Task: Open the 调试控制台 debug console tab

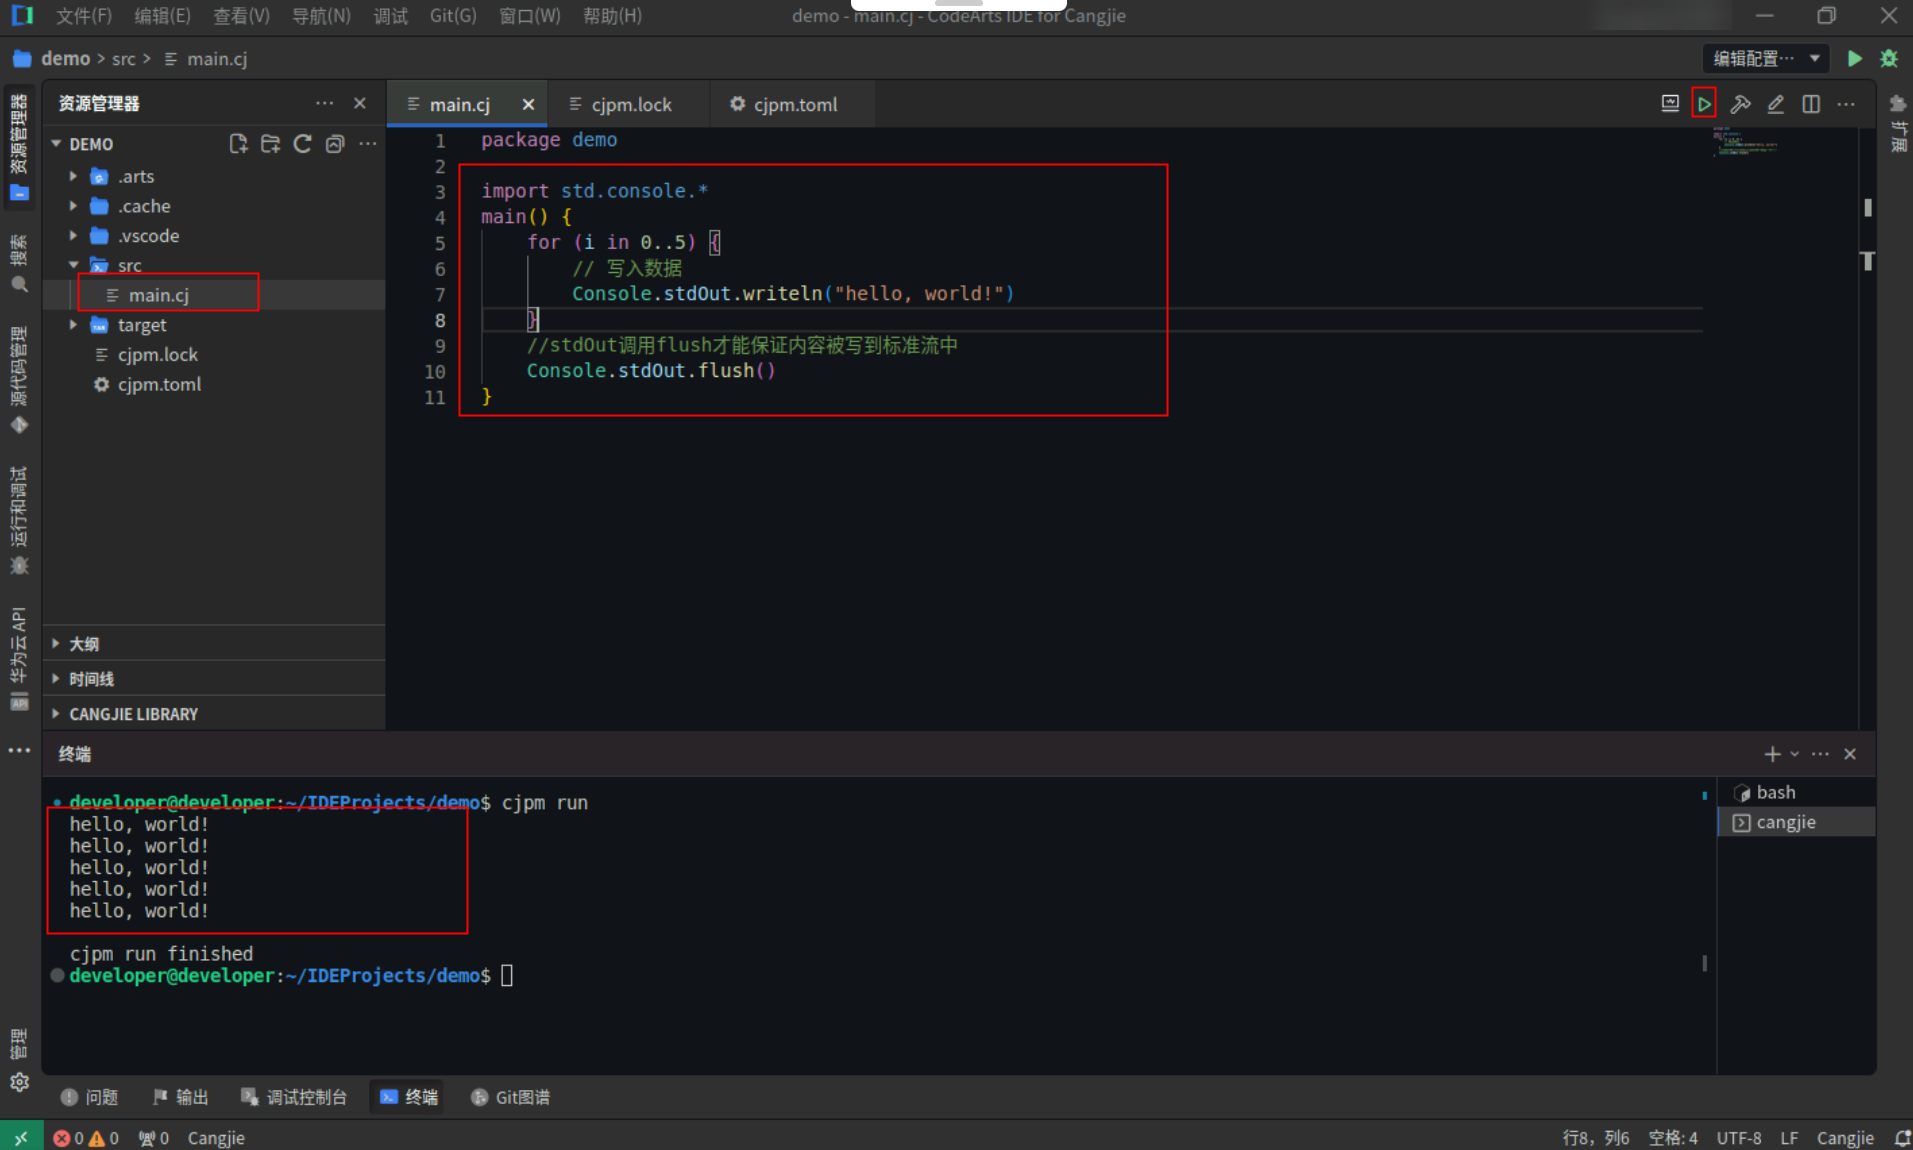Action: tap(294, 1097)
